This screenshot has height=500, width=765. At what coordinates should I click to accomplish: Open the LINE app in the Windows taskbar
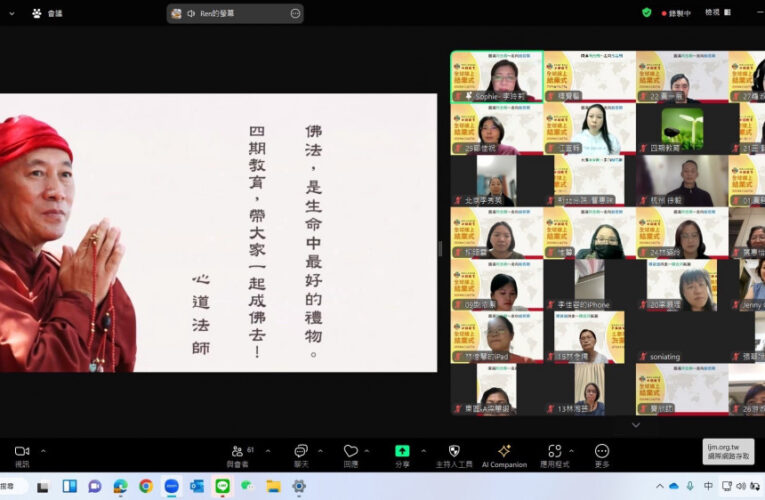222,486
